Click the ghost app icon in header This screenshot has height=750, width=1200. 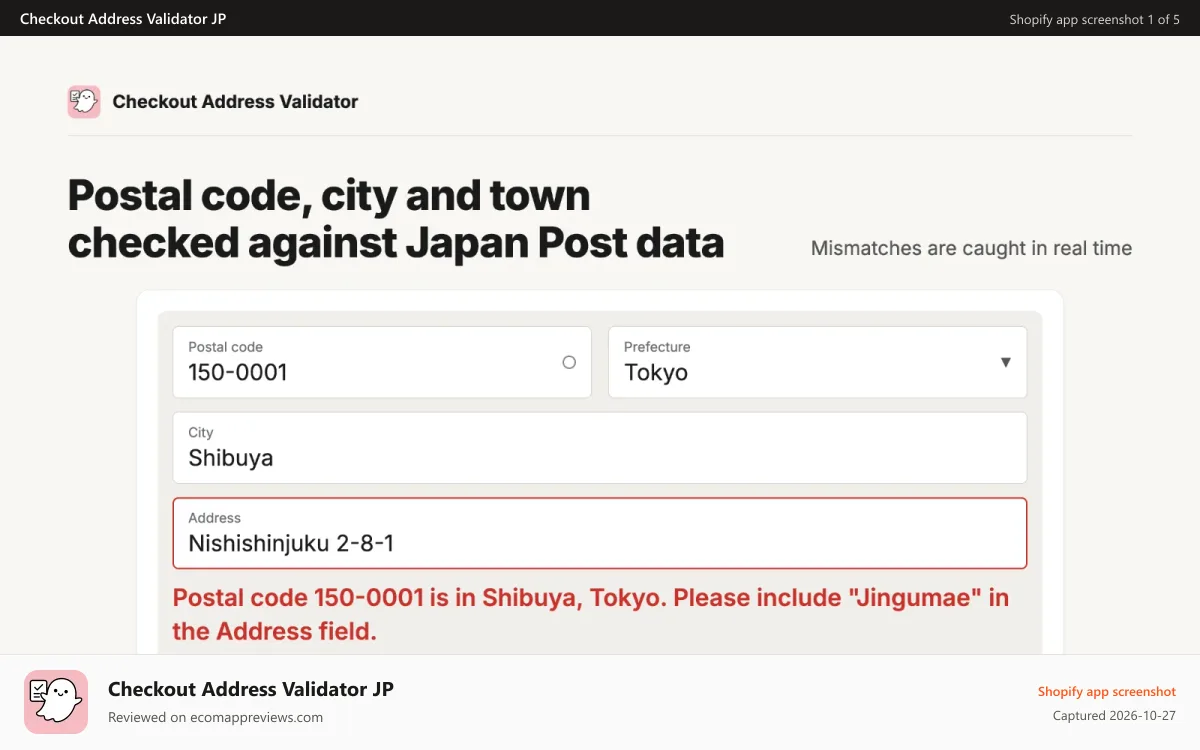point(84,102)
